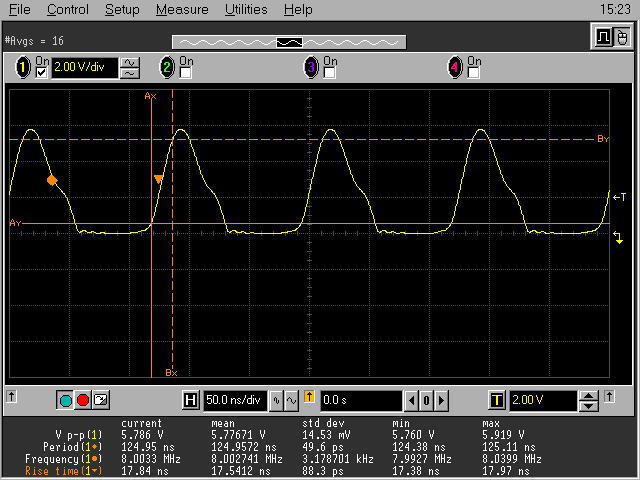Expand the left bottom panel arrow
This screenshot has width=640, height=480.
(x=11, y=397)
